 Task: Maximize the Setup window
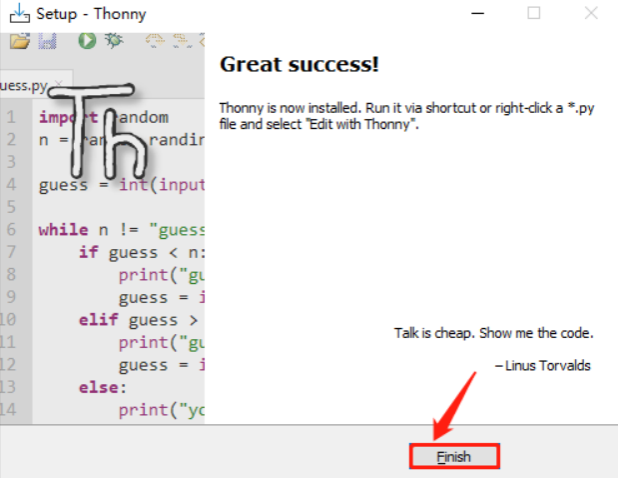pos(534,13)
